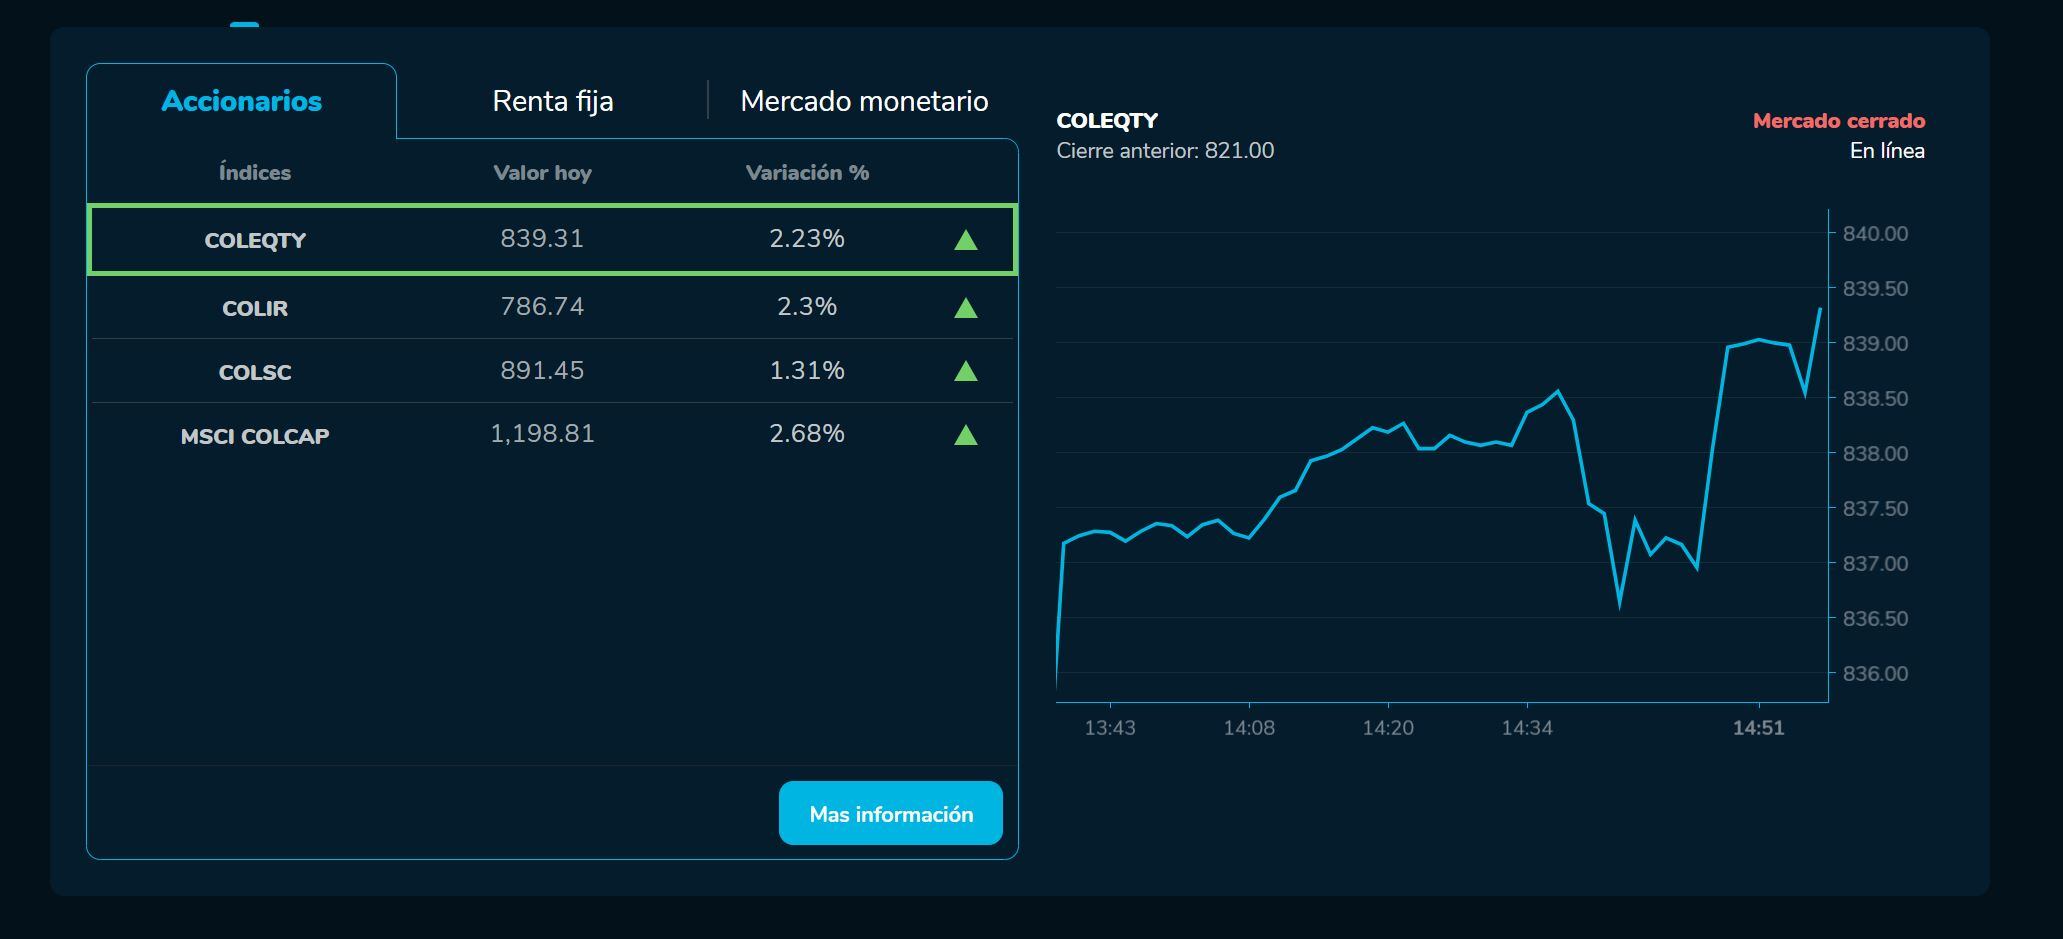This screenshot has height=939, width=2063.
Task: Click green up arrow in MSCI COLCAP row
Action: (x=965, y=435)
